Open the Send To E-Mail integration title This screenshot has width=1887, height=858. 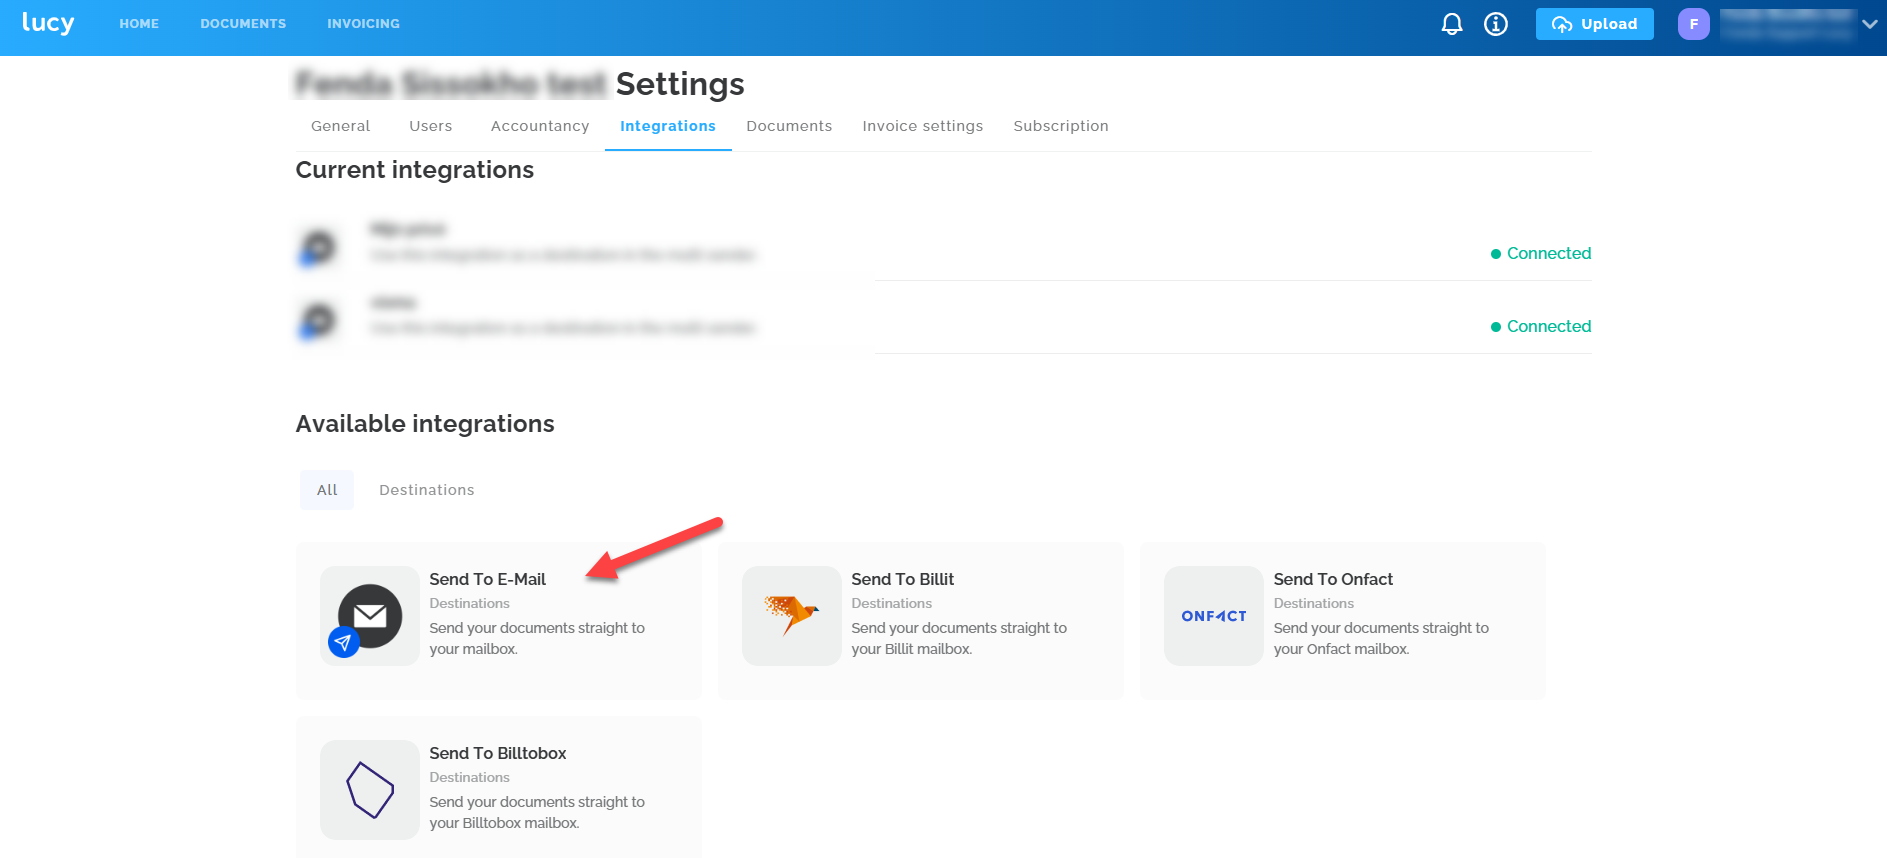click(488, 579)
